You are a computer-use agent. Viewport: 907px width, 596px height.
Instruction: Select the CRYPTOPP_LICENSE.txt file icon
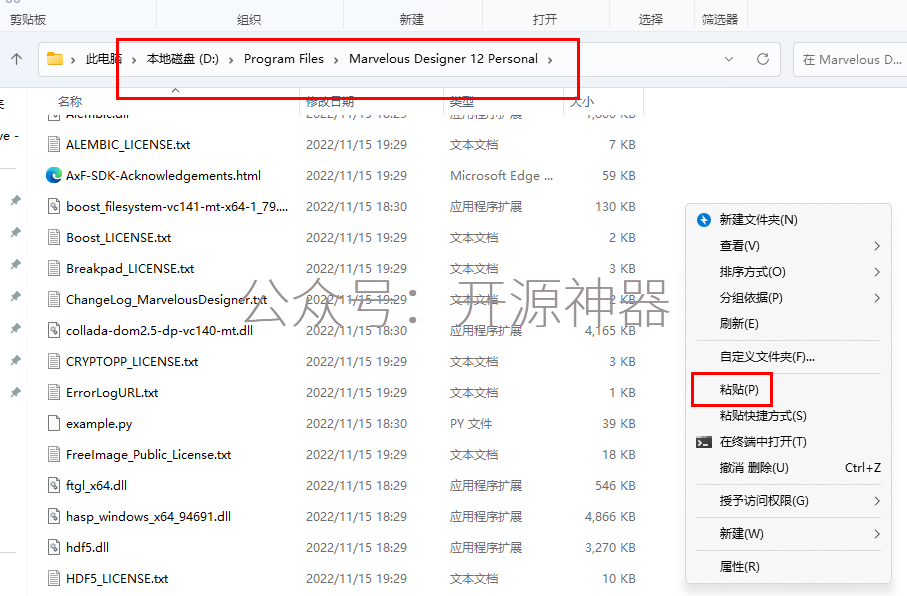[54, 362]
